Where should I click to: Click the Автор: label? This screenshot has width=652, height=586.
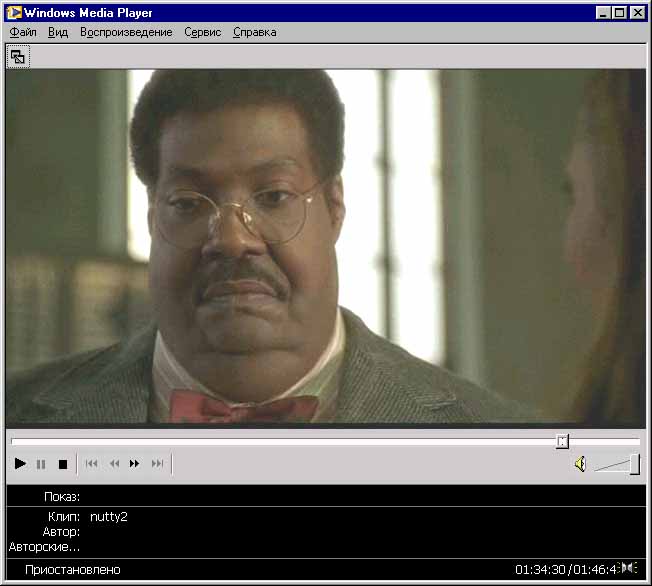pos(62,532)
